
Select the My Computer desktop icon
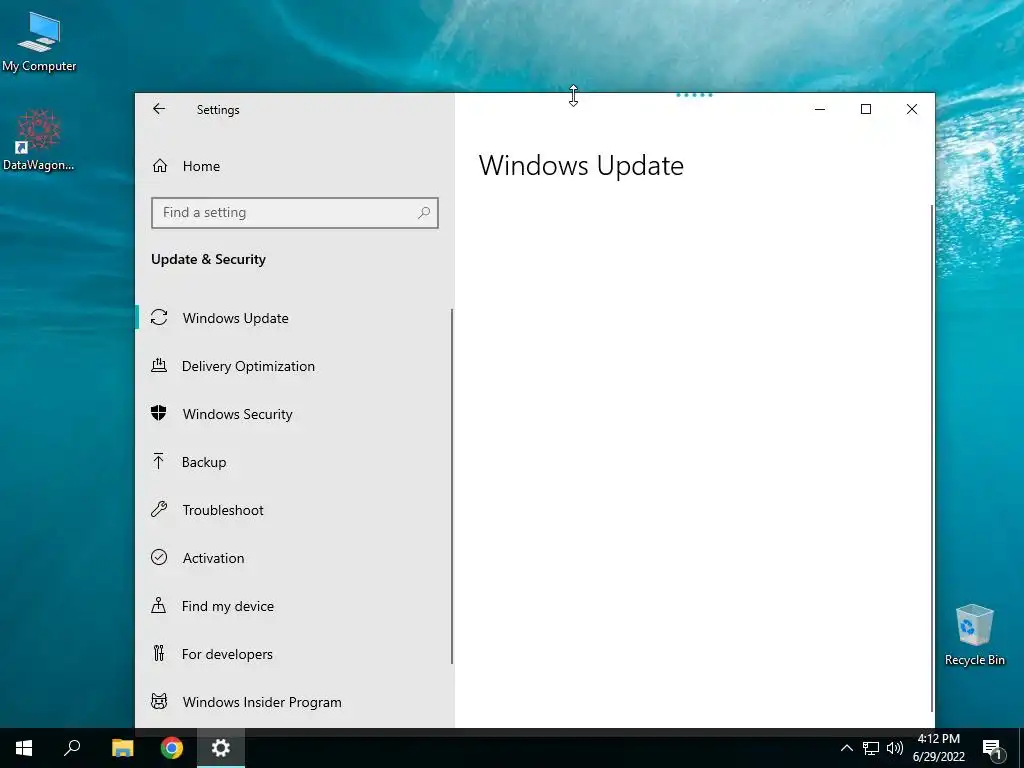39,41
